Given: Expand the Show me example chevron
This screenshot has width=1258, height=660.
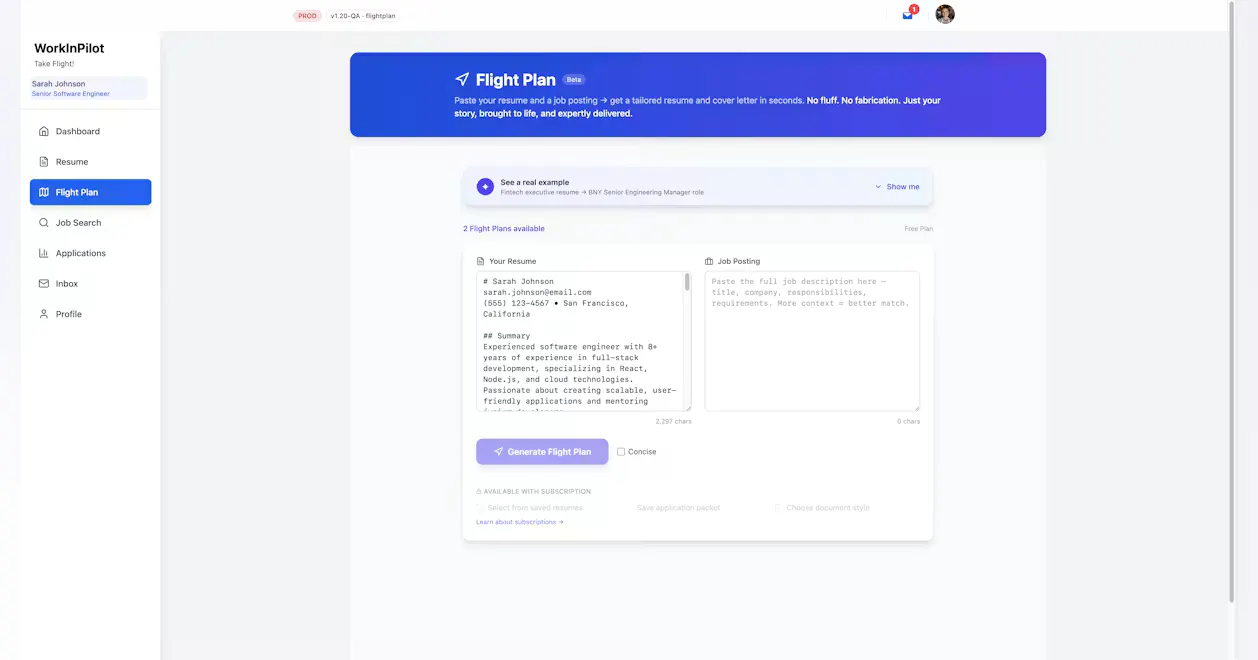Looking at the screenshot, I should pos(878,187).
